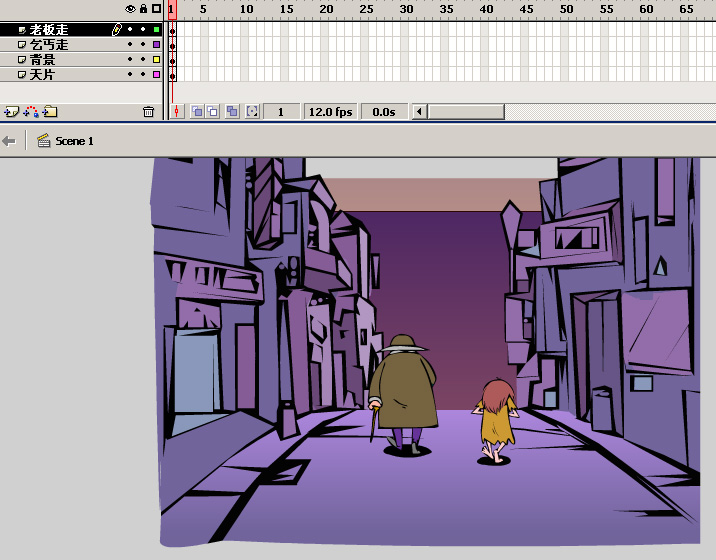Click frame 20 on the timeline ruler

click(325, 9)
